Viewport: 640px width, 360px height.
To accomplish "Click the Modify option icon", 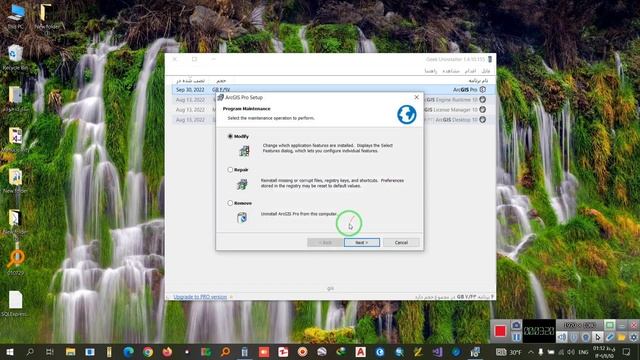I will pyautogui.click(x=244, y=151).
